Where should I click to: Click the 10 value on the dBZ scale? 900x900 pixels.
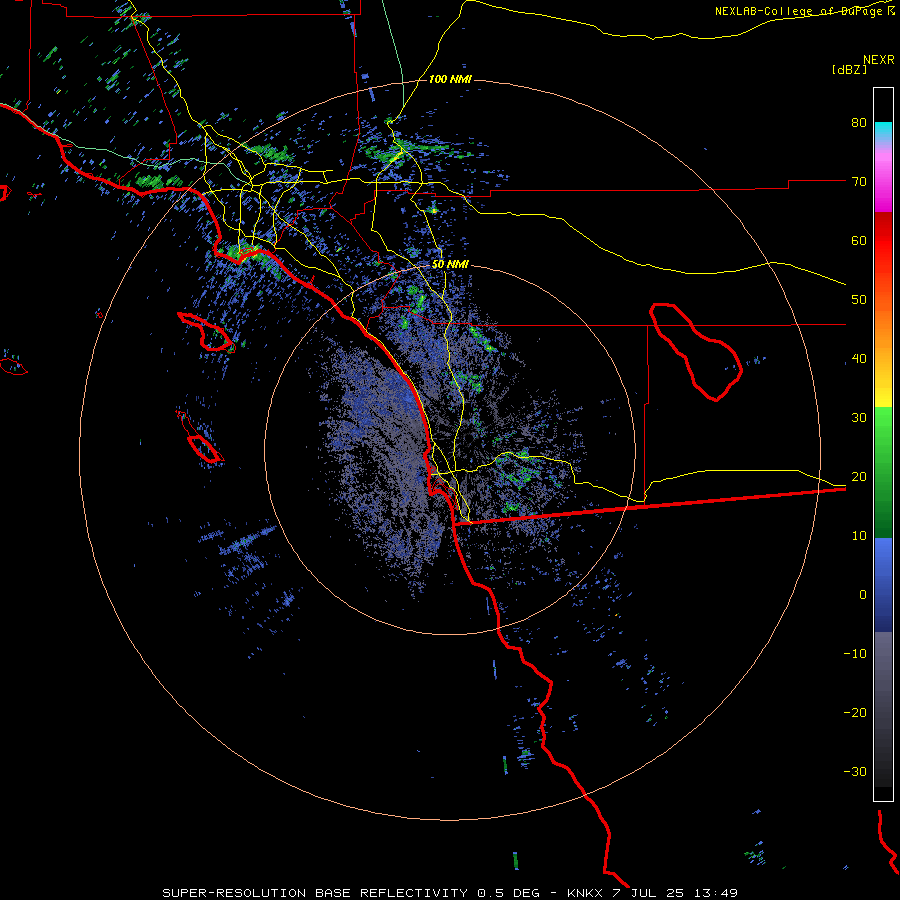click(859, 536)
